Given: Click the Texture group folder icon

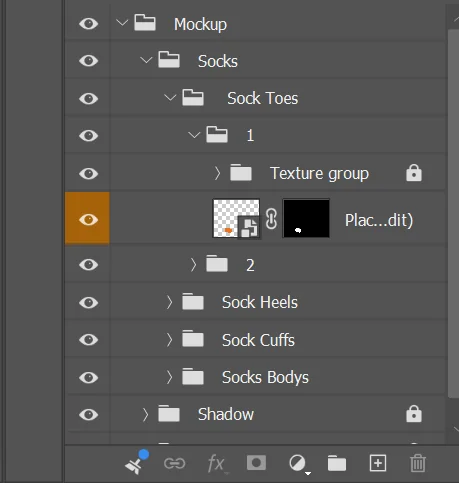Looking at the screenshot, I should point(241,172).
